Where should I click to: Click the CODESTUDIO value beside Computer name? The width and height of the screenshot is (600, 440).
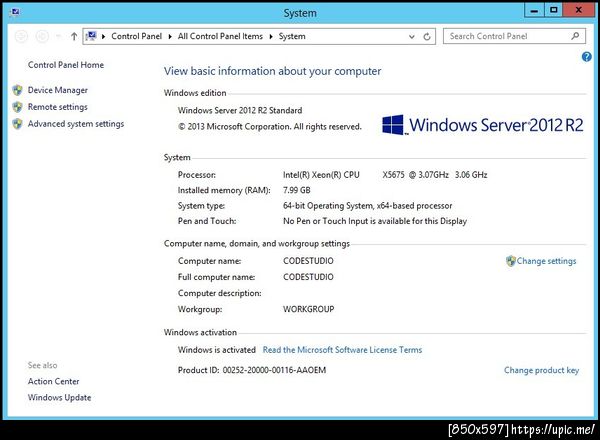click(308, 261)
